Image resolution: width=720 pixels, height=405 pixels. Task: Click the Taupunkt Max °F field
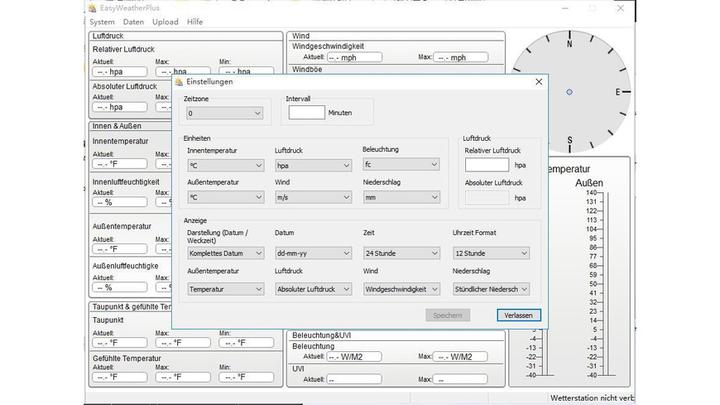(x=183, y=343)
